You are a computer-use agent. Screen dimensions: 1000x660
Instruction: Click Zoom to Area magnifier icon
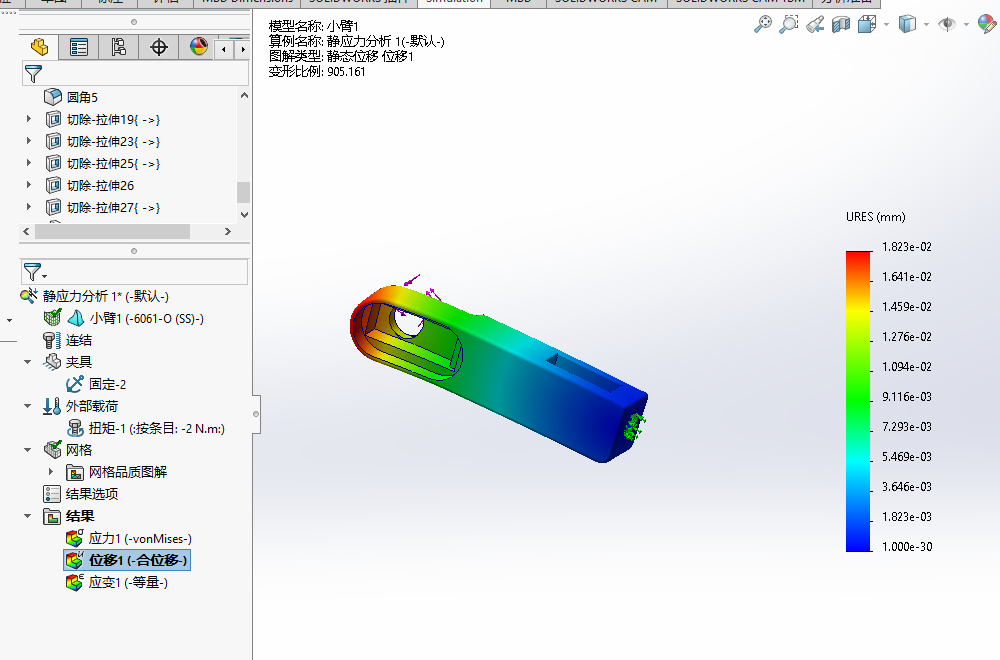click(788, 24)
